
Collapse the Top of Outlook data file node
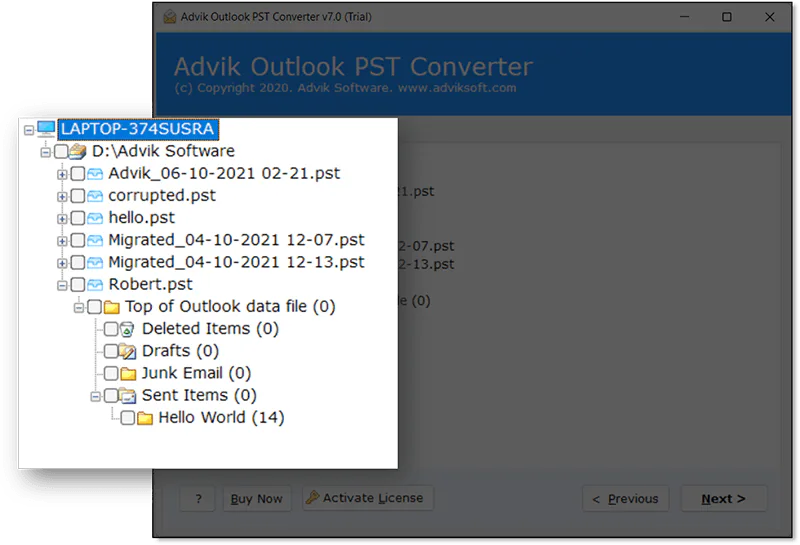click(79, 308)
